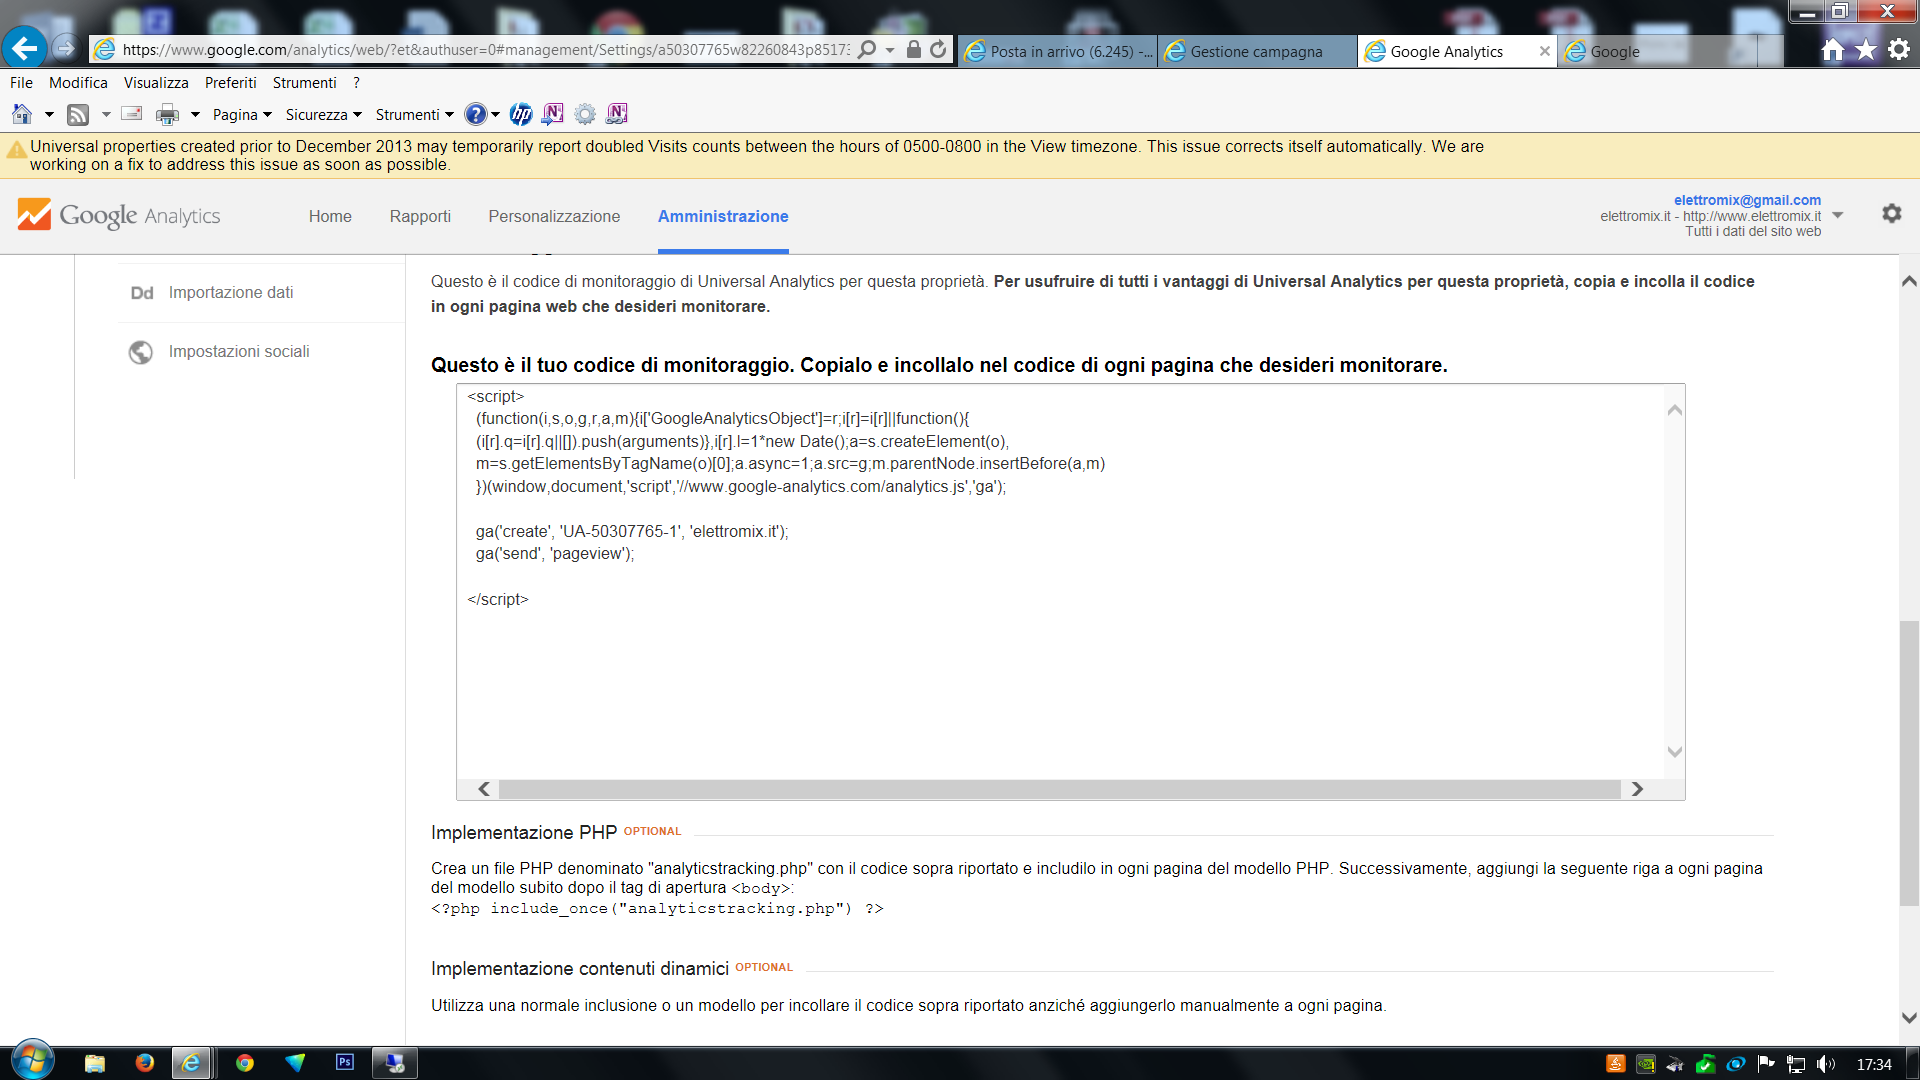Click the code box scroll right arrow

point(1637,789)
